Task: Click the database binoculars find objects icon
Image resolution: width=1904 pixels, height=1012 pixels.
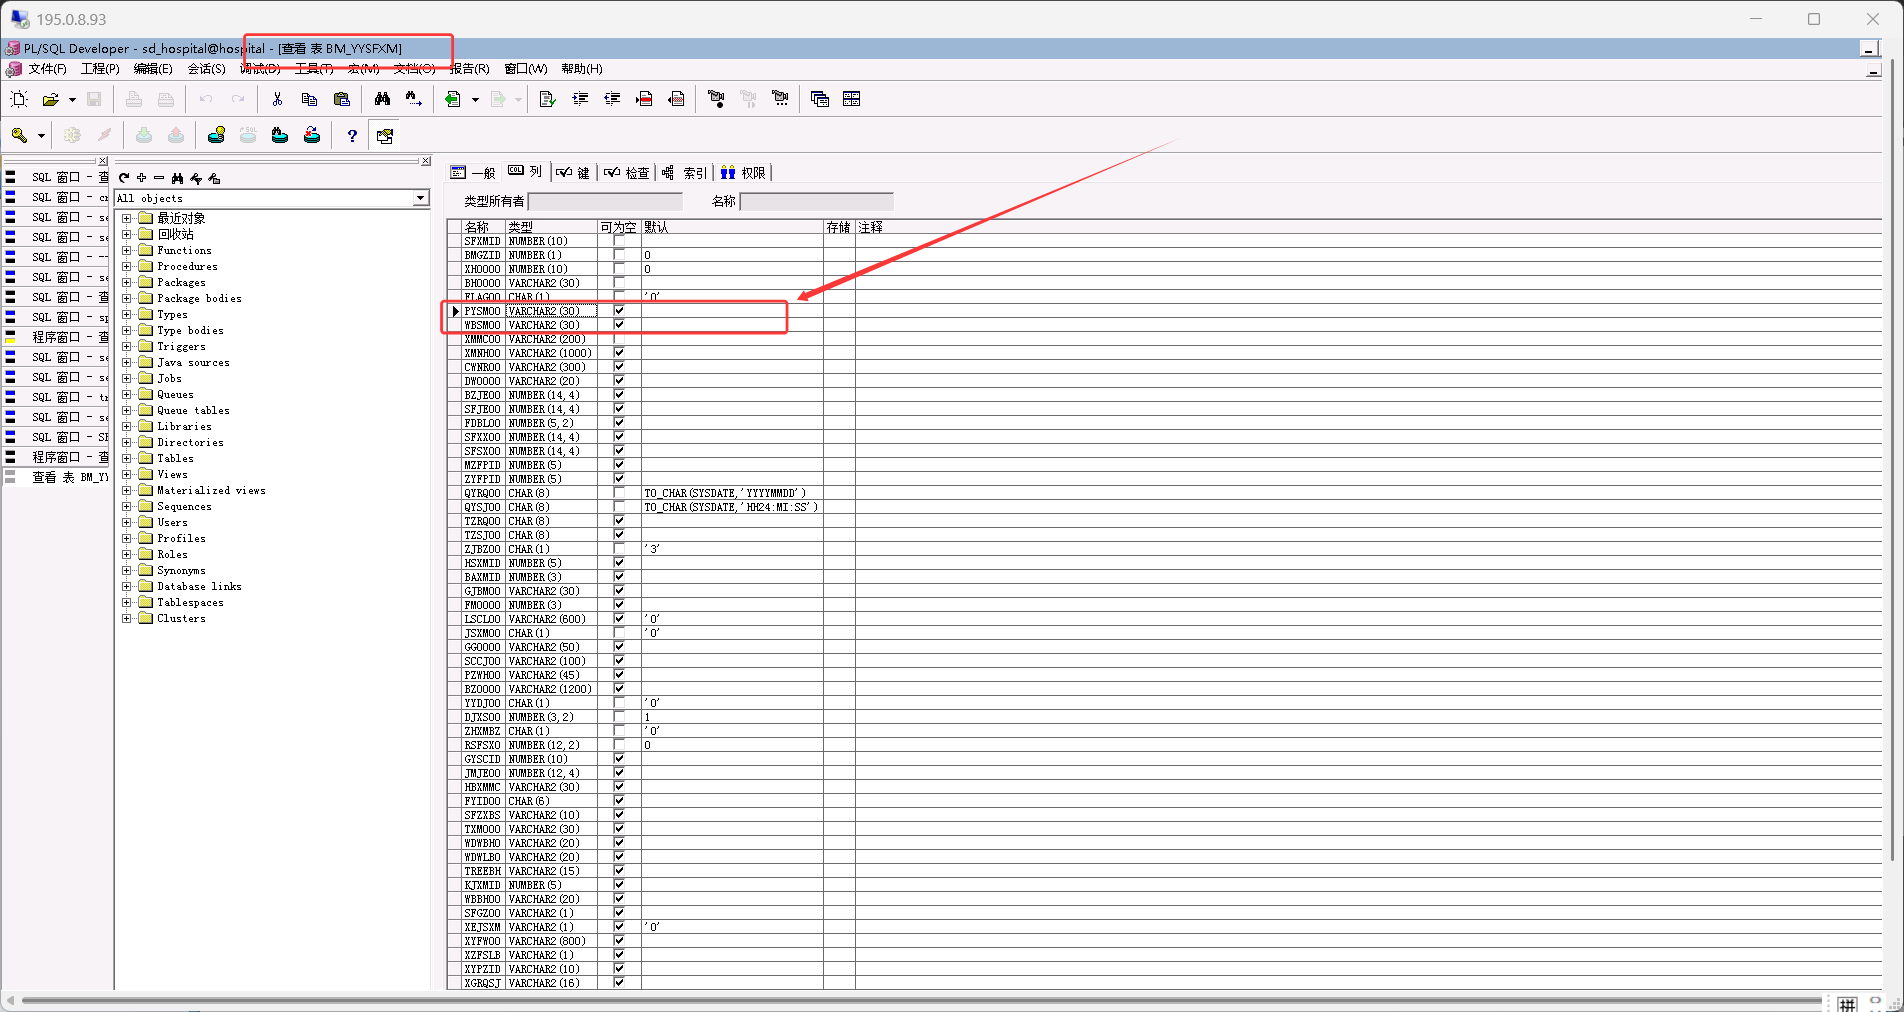Action: coord(280,135)
